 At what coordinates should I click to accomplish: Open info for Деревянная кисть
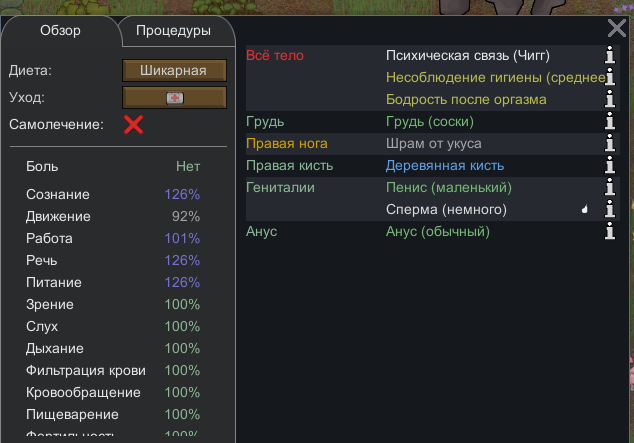(608, 166)
